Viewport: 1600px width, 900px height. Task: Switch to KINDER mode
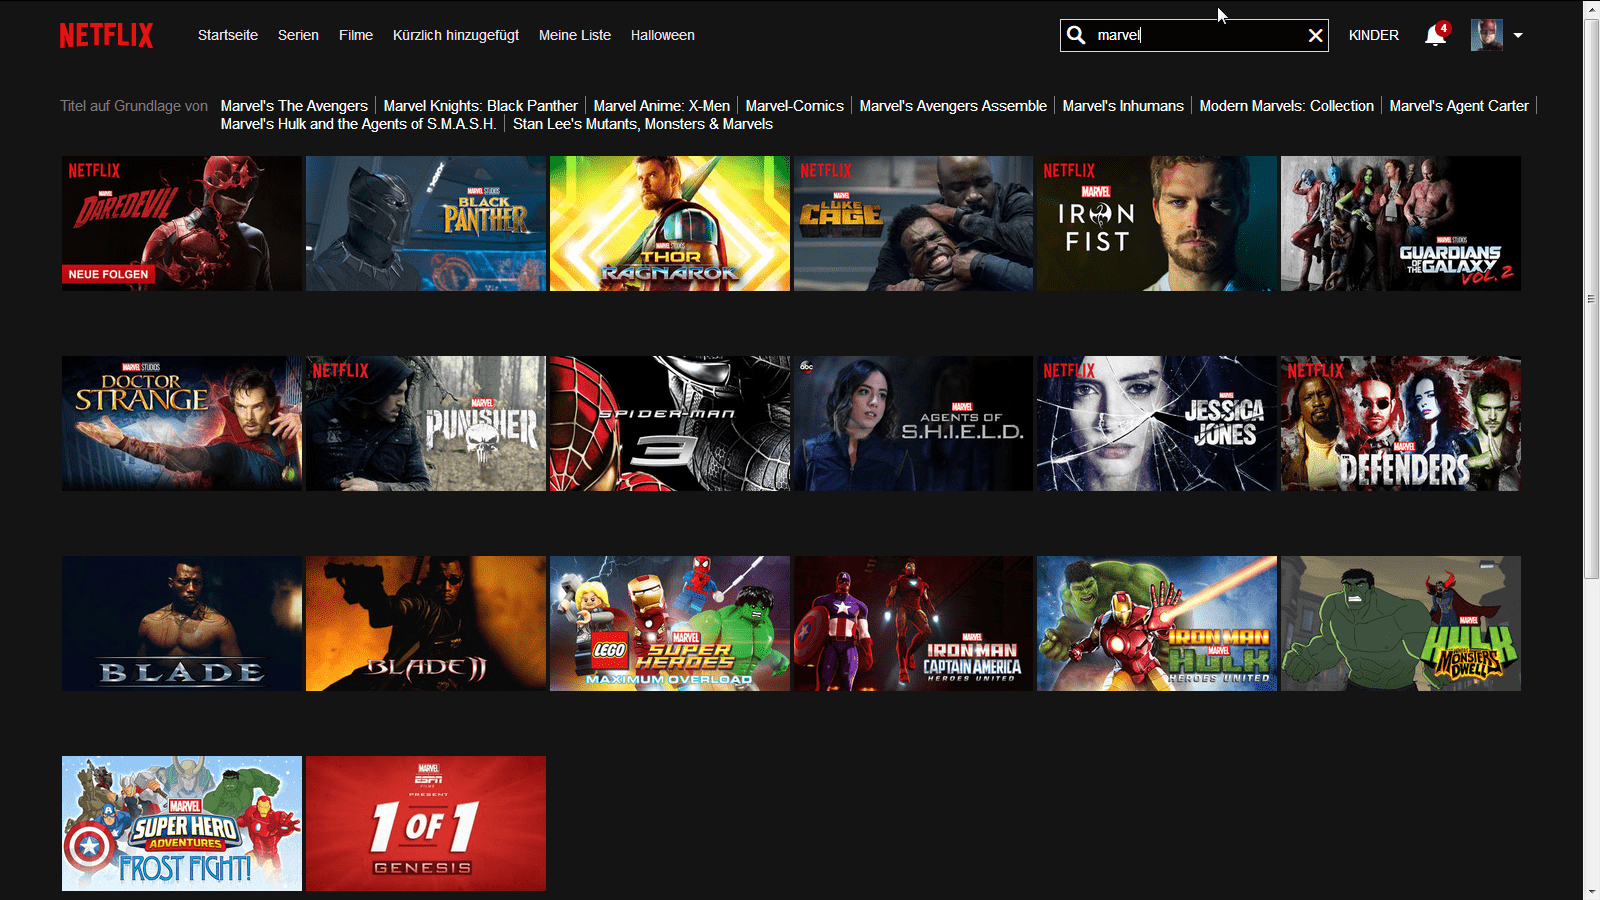click(1374, 35)
